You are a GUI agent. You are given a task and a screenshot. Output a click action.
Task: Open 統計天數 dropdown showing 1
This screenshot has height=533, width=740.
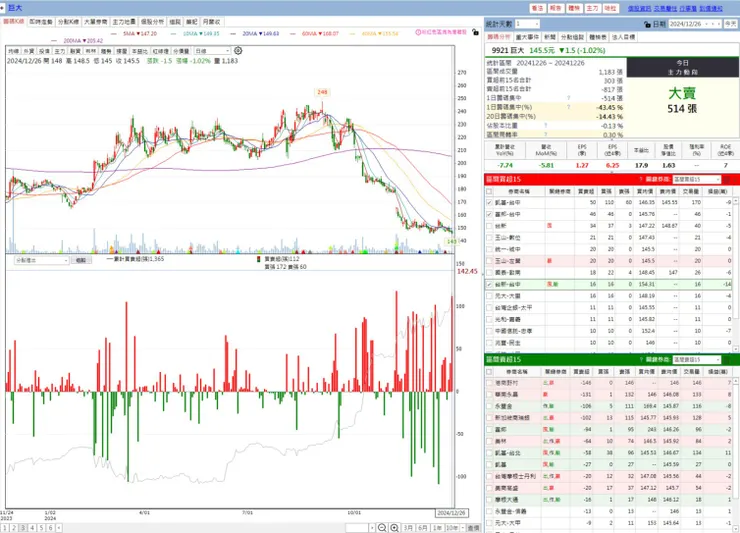click(x=527, y=24)
